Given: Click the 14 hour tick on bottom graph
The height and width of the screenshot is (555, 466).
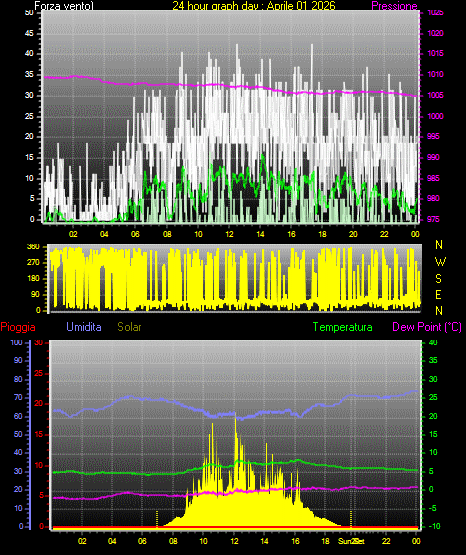Looking at the screenshot, I should pos(264,541).
